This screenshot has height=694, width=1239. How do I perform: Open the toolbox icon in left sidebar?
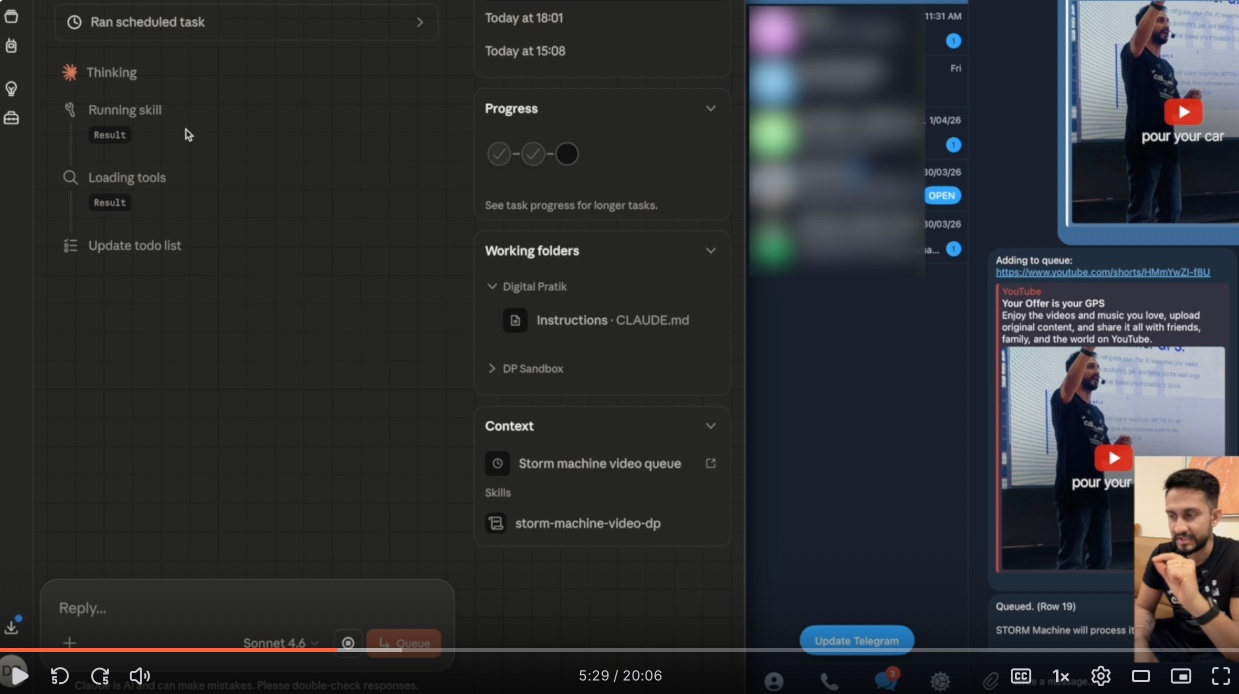(11, 118)
